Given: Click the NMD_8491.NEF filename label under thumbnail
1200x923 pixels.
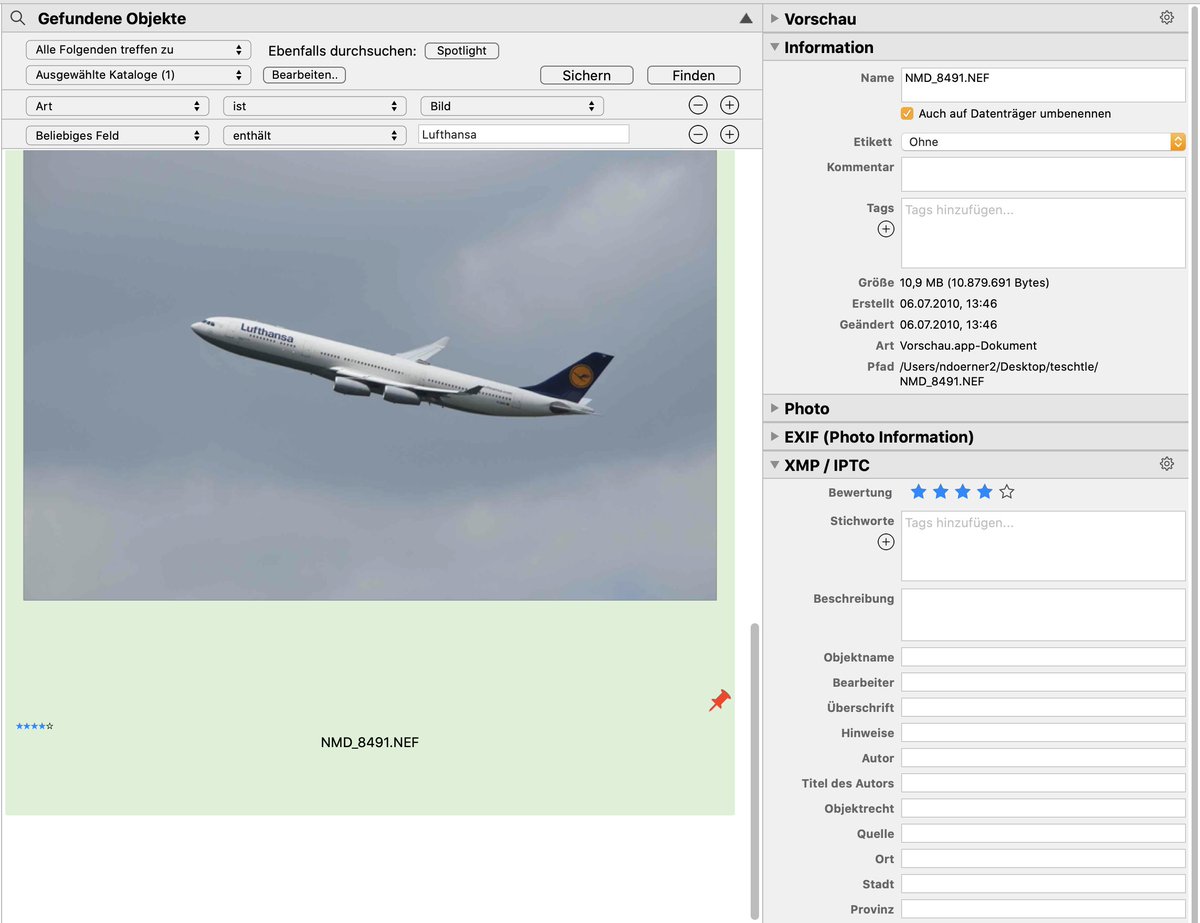Looking at the screenshot, I should coord(369,743).
